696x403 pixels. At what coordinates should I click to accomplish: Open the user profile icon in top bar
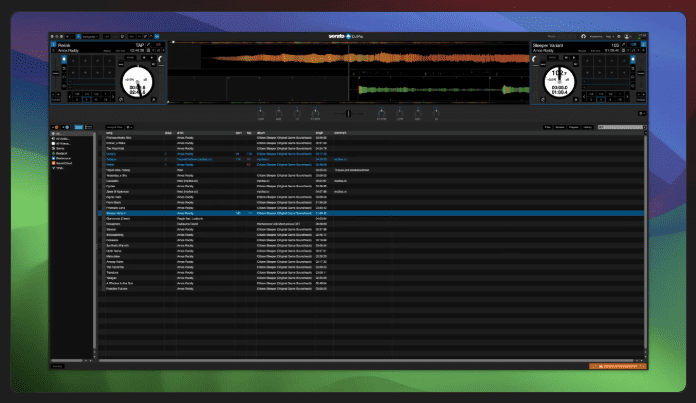[627, 36]
